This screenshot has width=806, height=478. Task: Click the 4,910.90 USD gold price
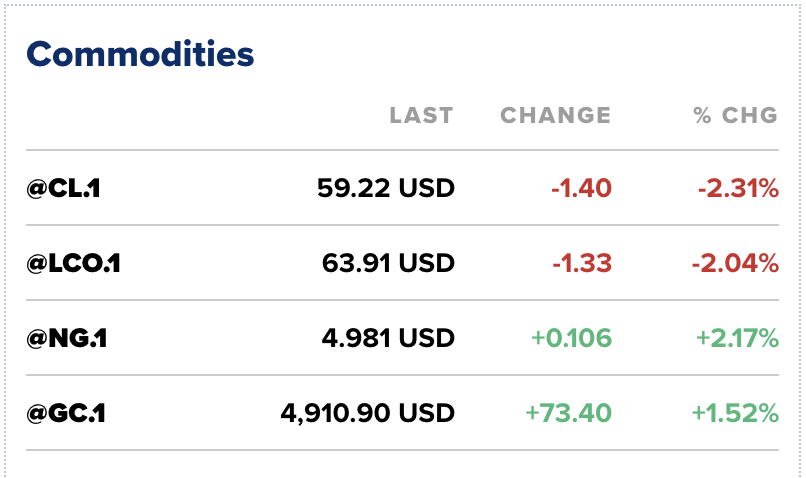(367, 413)
